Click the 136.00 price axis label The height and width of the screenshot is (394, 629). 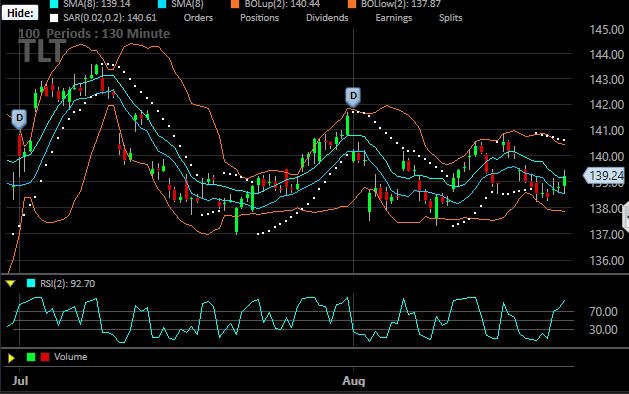click(607, 260)
